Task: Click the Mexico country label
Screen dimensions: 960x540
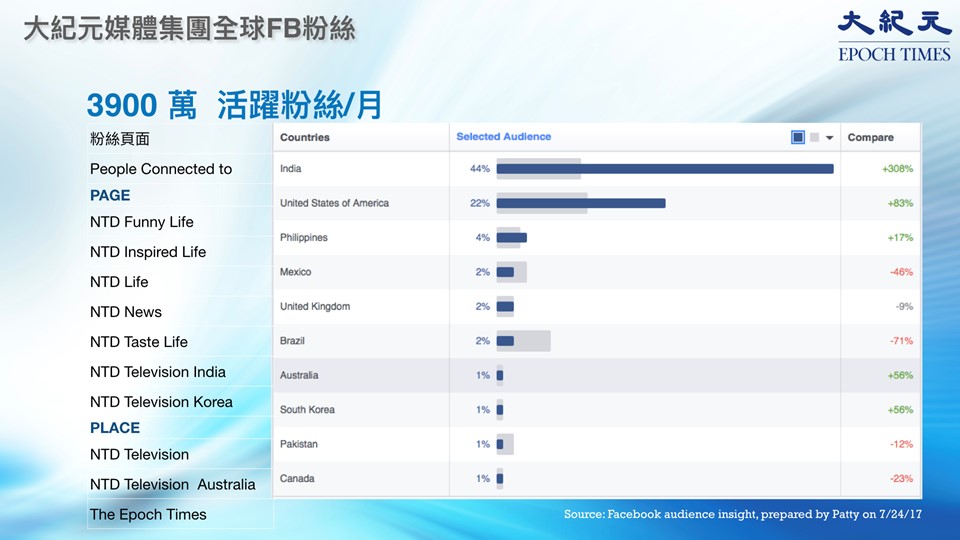Action: (295, 271)
